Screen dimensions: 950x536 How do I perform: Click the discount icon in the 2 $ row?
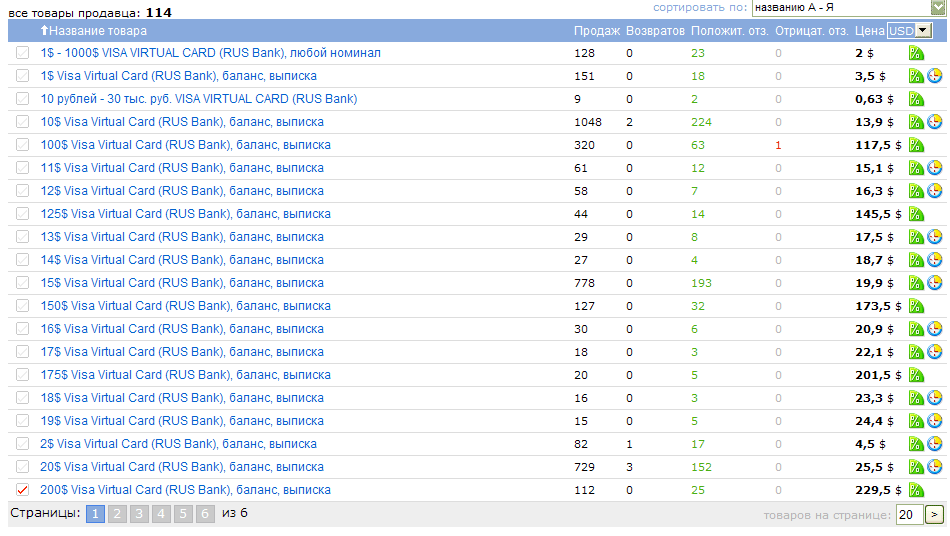click(916, 53)
